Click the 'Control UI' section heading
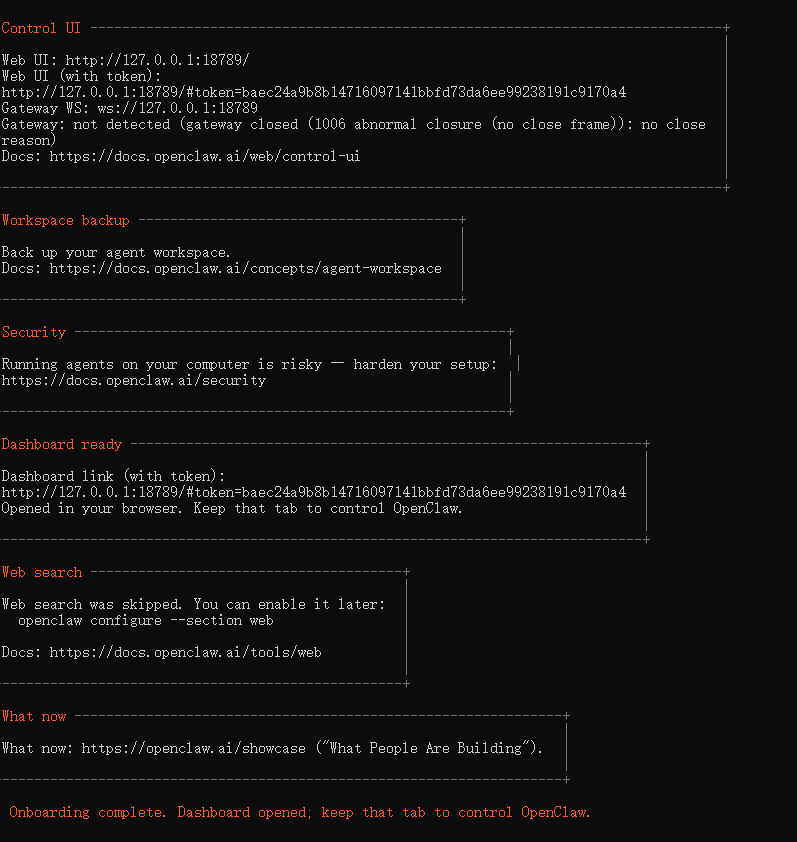 click(41, 28)
